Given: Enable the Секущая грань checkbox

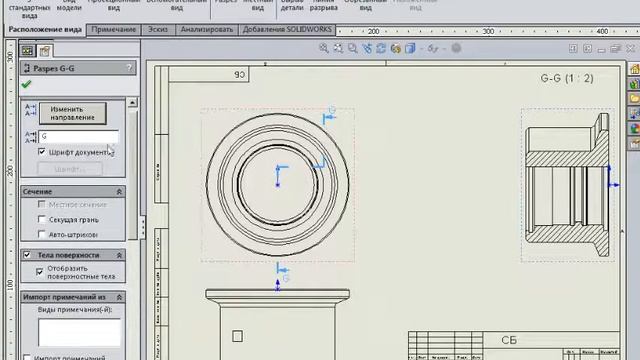Looking at the screenshot, I should pyautogui.click(x=42, y=219).
